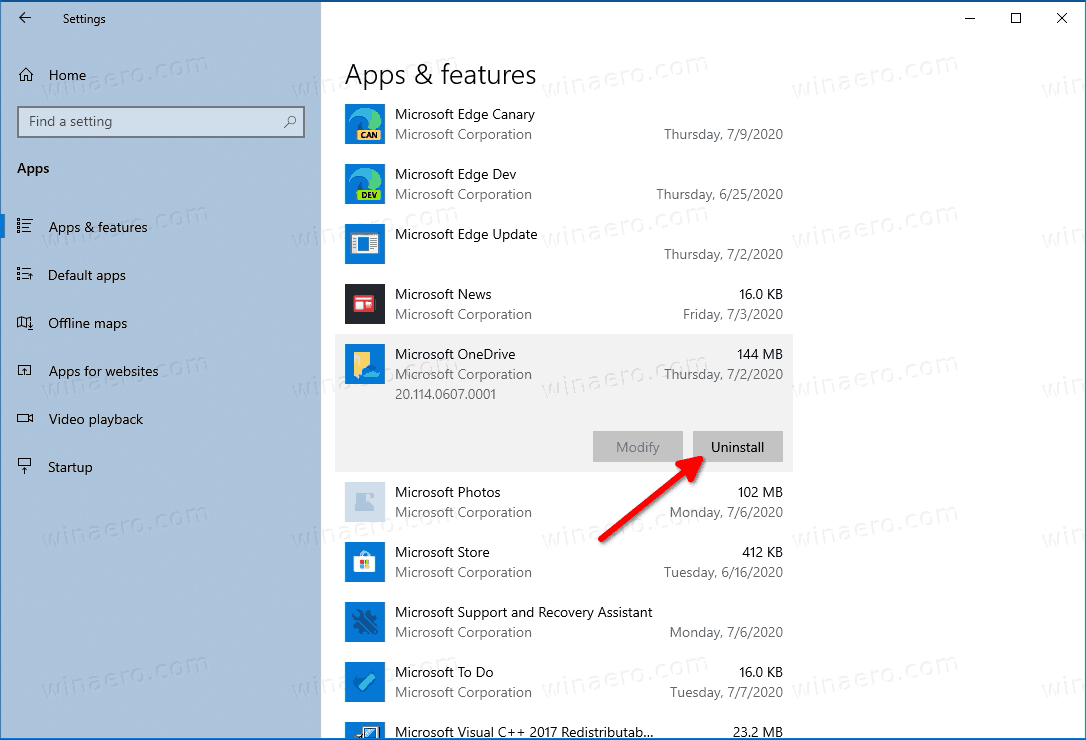1086x740 pixels.
Task: Open the Apps & features page
Action: point(98,227)
